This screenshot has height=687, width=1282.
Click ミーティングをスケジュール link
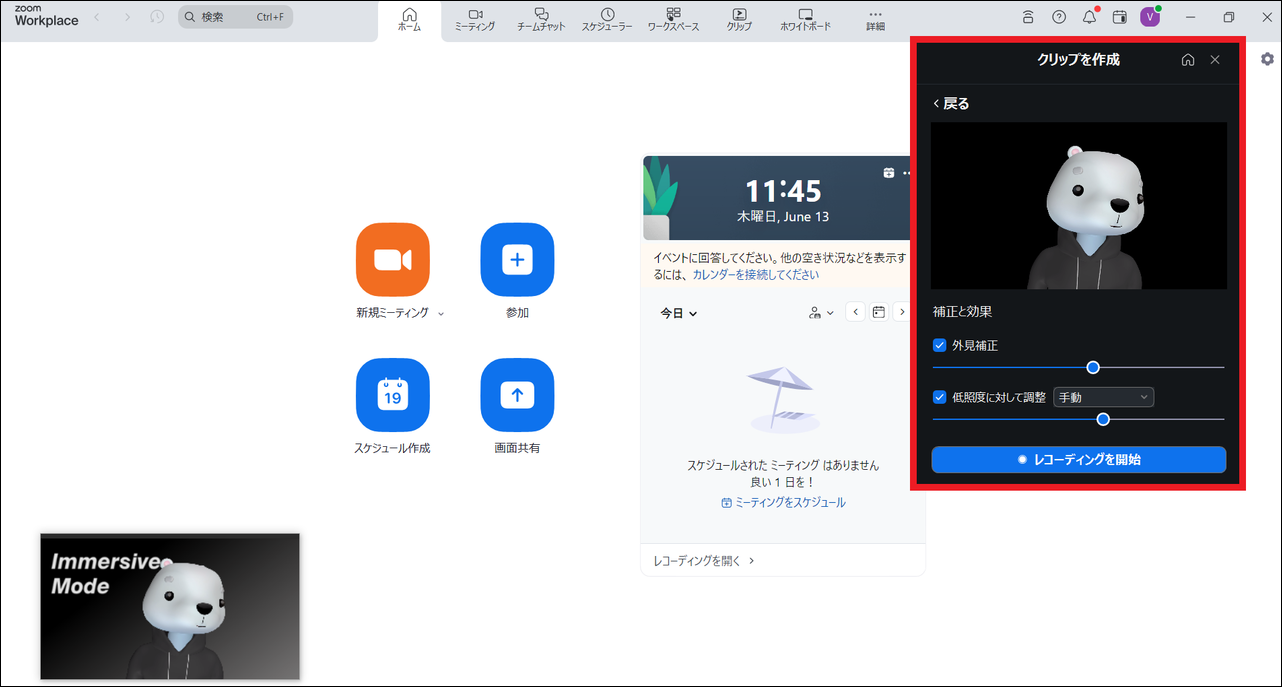783,503
